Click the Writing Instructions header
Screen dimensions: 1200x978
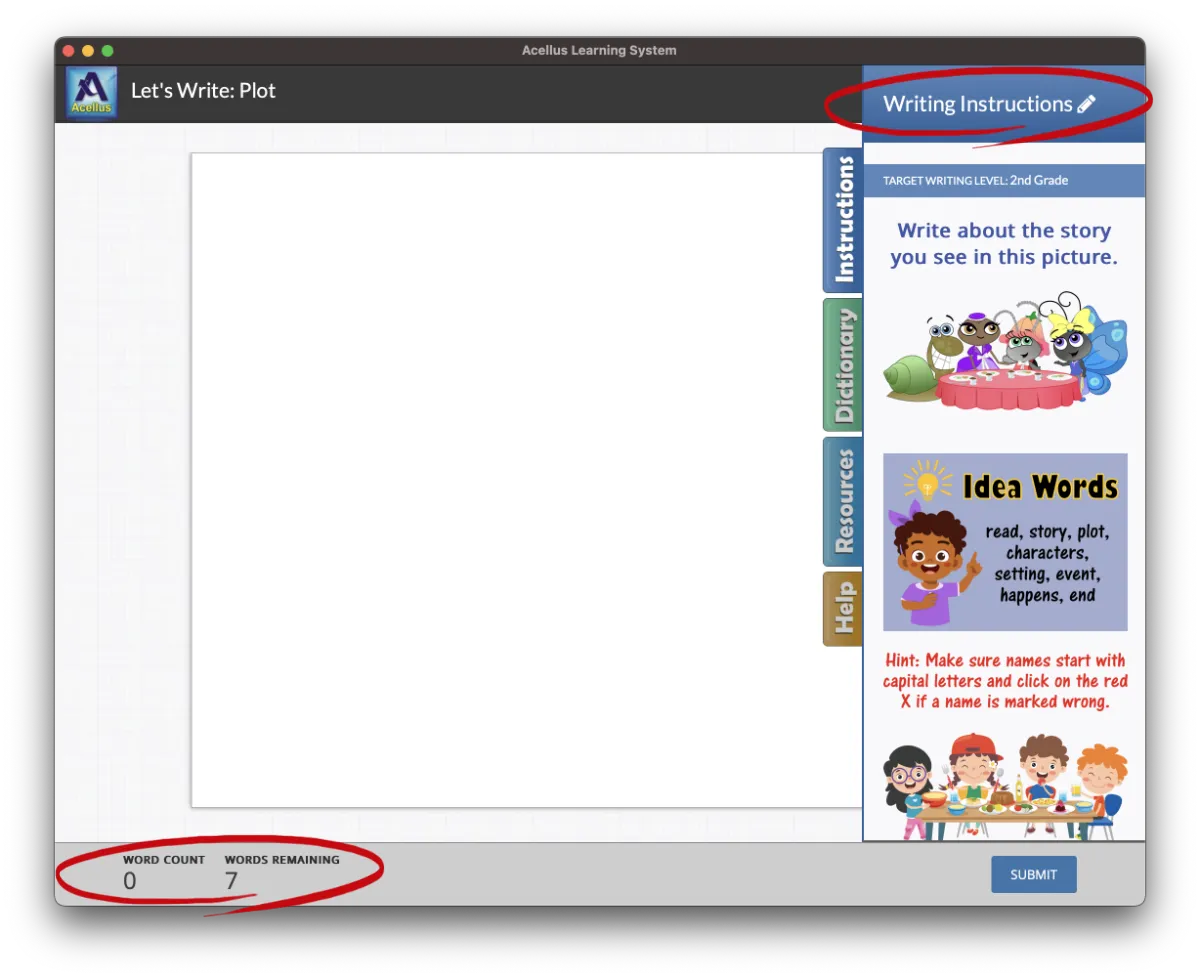click(x=978, y=103)
